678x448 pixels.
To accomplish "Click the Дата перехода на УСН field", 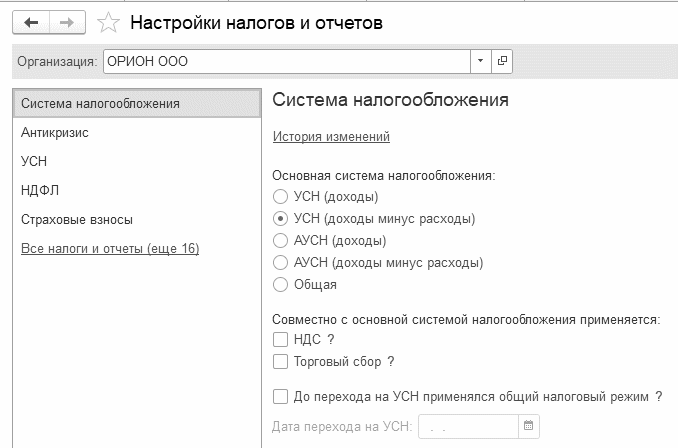I will point(467,427).
